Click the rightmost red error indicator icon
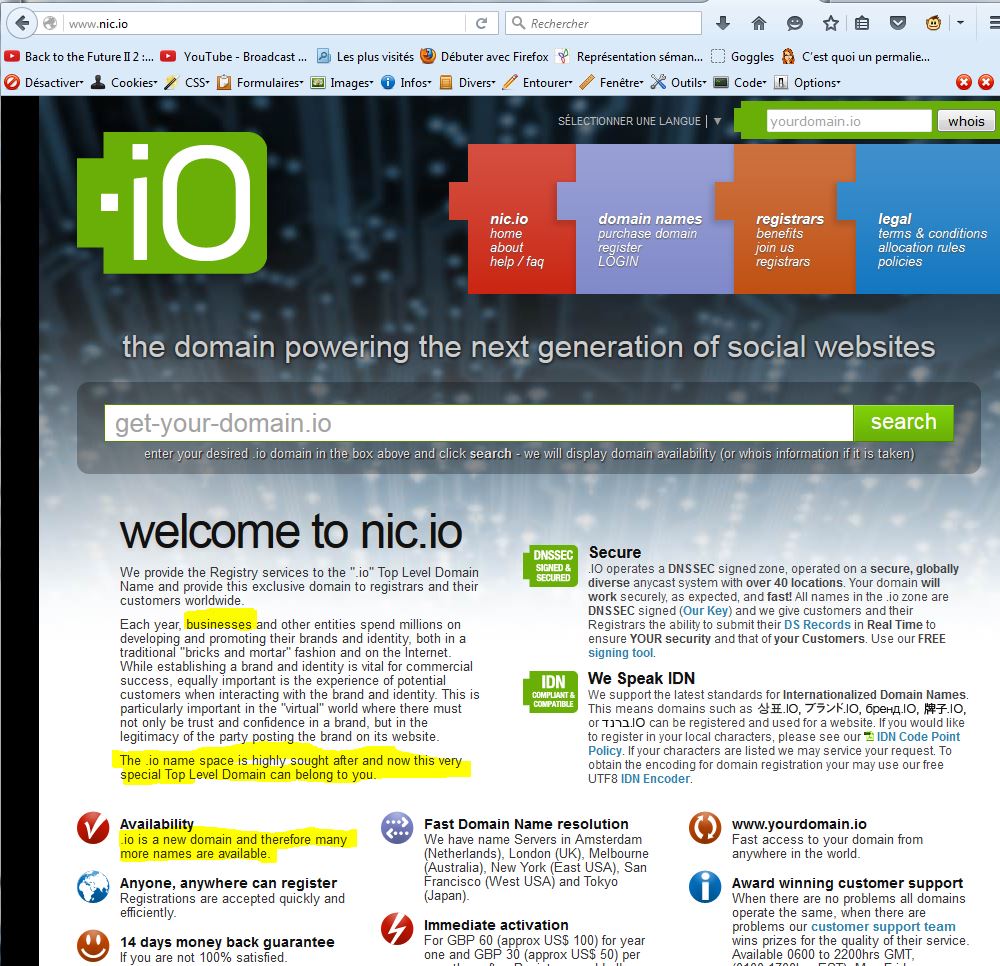Screen dimensions: 1000x966 point(986,82)
